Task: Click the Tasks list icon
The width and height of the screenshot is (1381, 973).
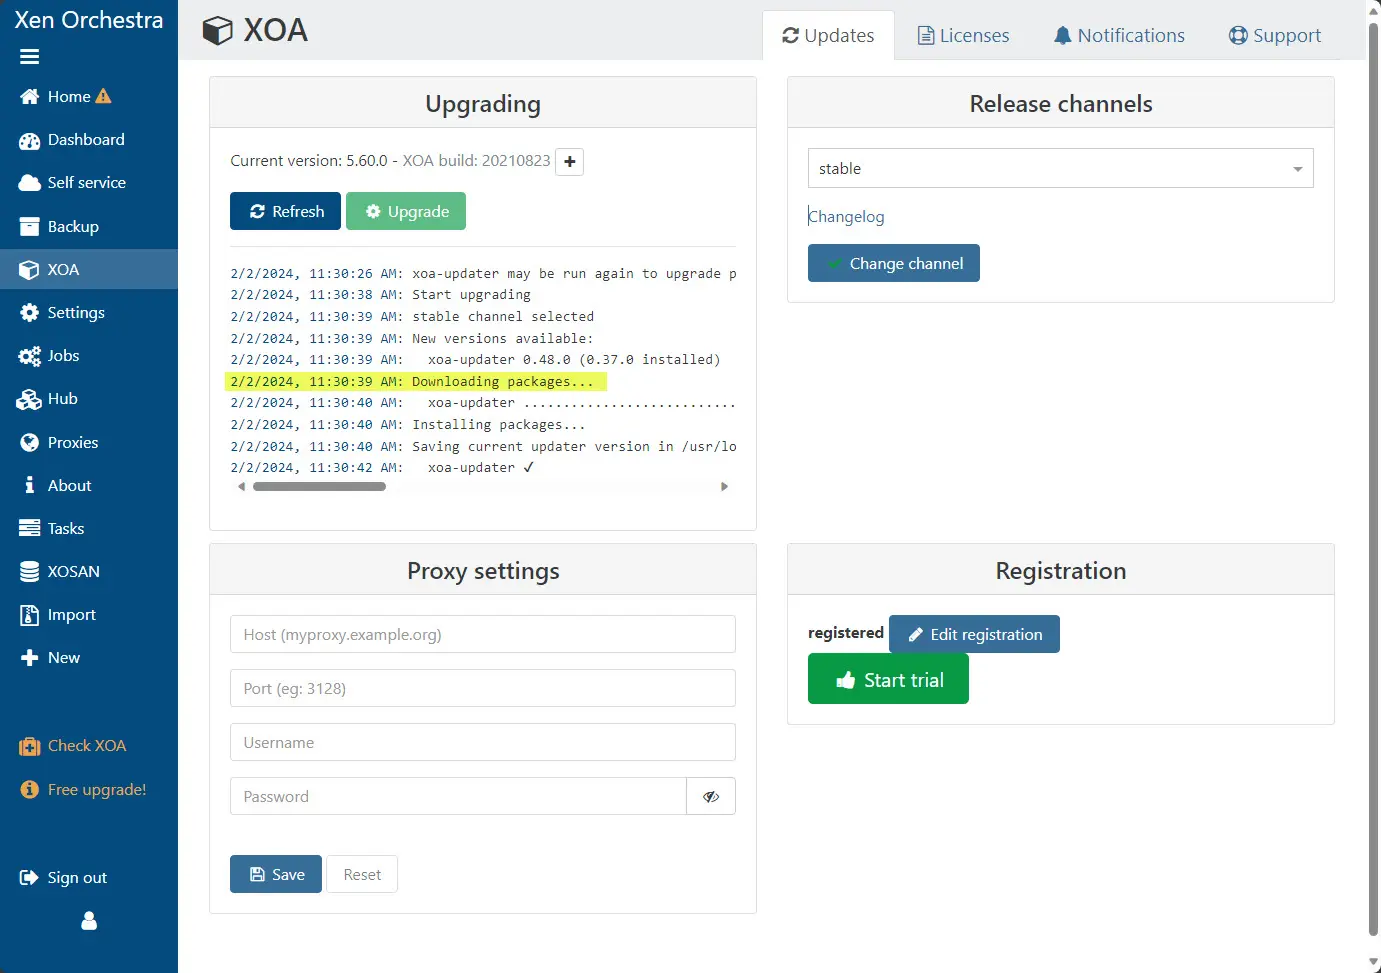Action: click(30, 529)
